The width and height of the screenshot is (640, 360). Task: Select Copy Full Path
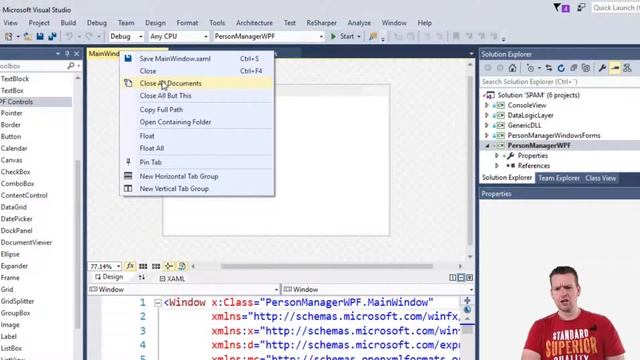pos(197,109)
